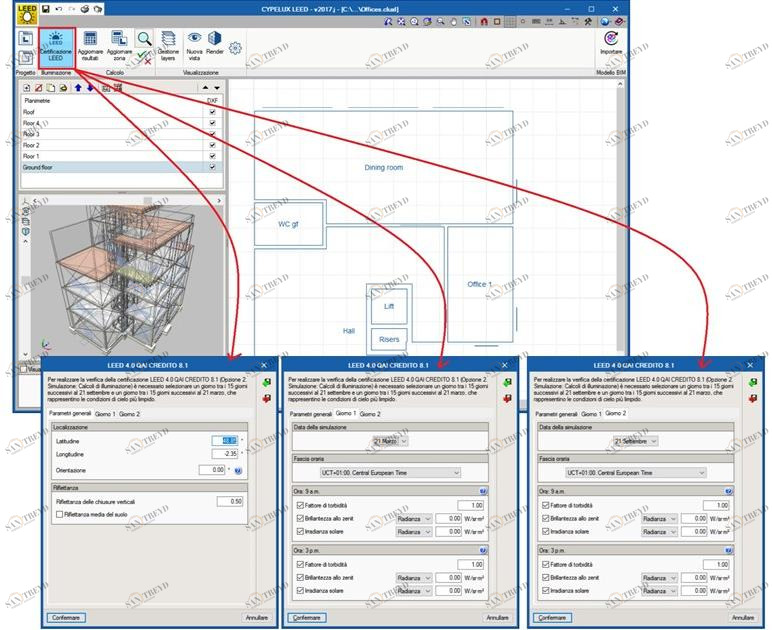Switch to Parametri generali tab in the right dialog
The width and height of the screenshot is (772, 630).
[x=554, y=413]
